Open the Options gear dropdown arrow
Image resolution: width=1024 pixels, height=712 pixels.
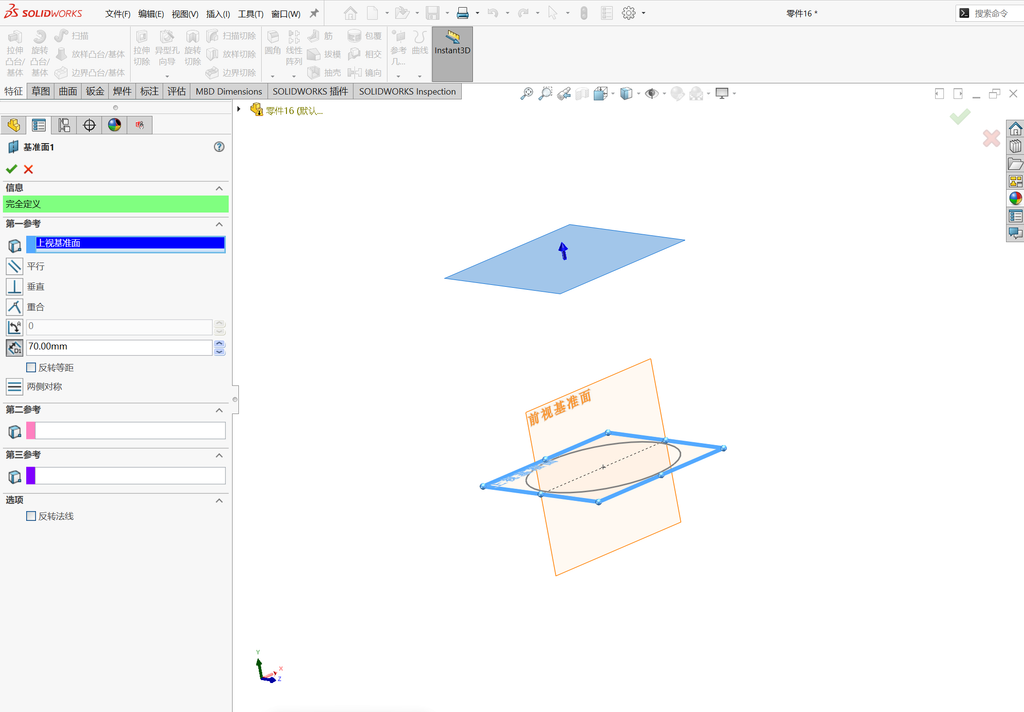(643, 13)
